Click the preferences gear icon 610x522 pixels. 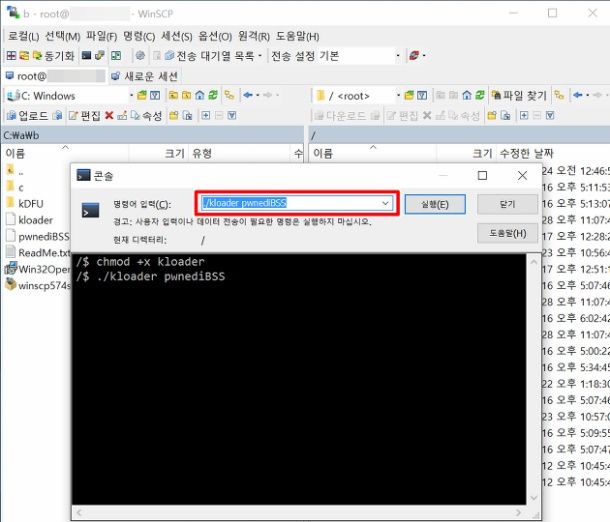[x=140, y=56]
